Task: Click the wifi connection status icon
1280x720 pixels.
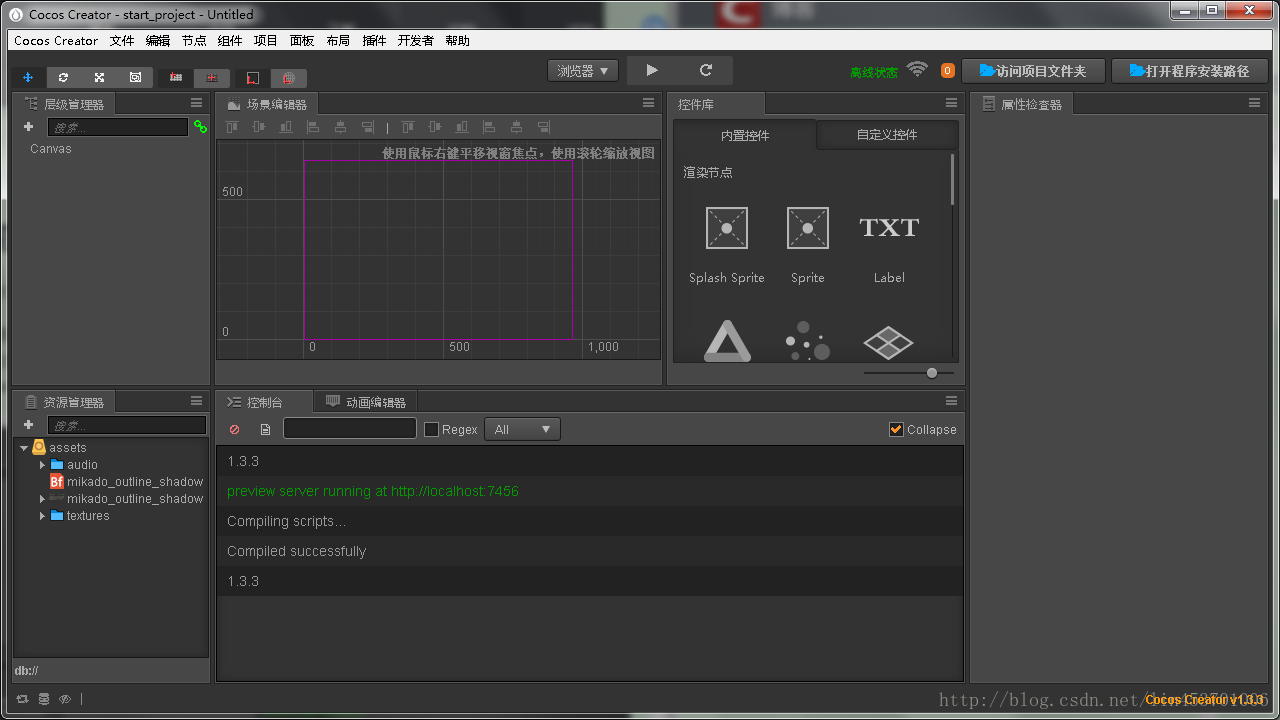Action: 917,70
